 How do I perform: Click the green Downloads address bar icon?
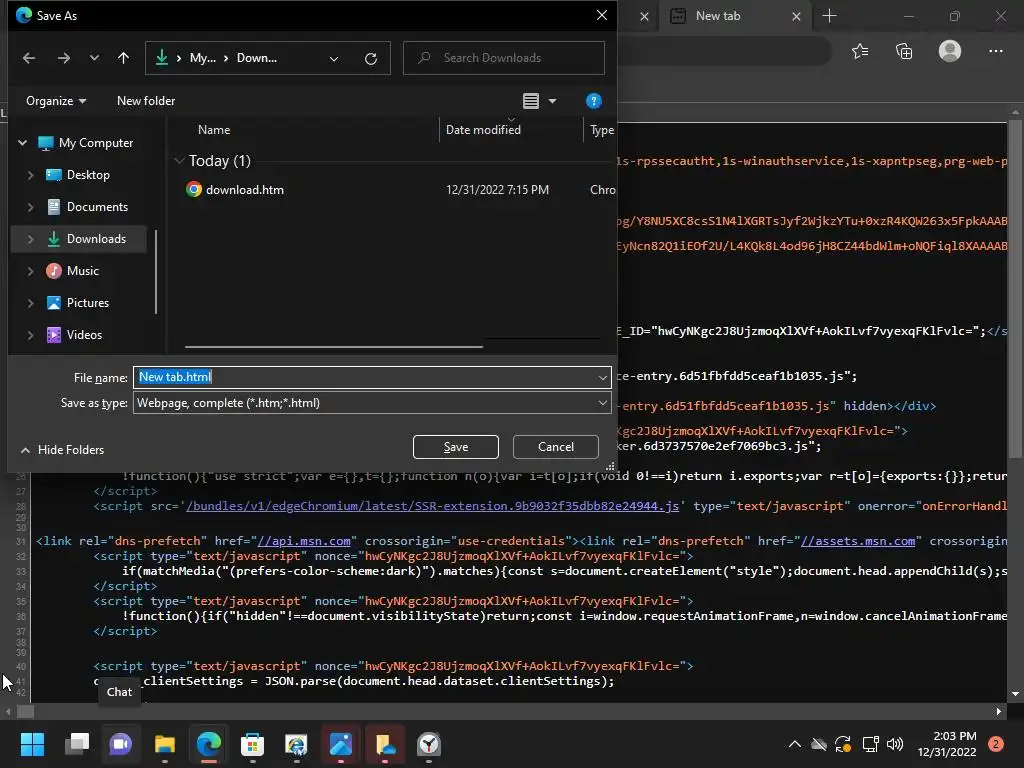click(x=161, y=58)
